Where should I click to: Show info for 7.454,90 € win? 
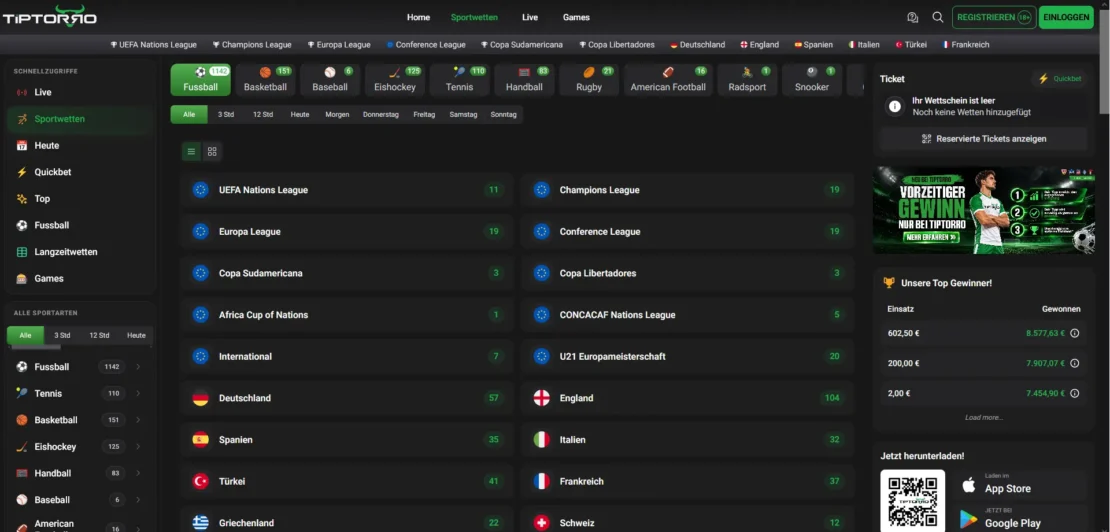tap(1074, 393)
